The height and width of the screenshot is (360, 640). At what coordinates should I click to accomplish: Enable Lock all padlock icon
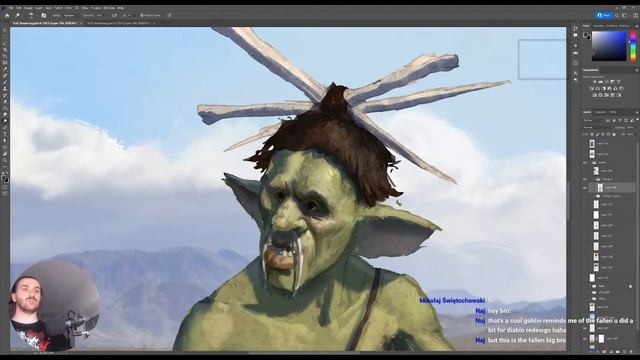click(x=614, y=134)
